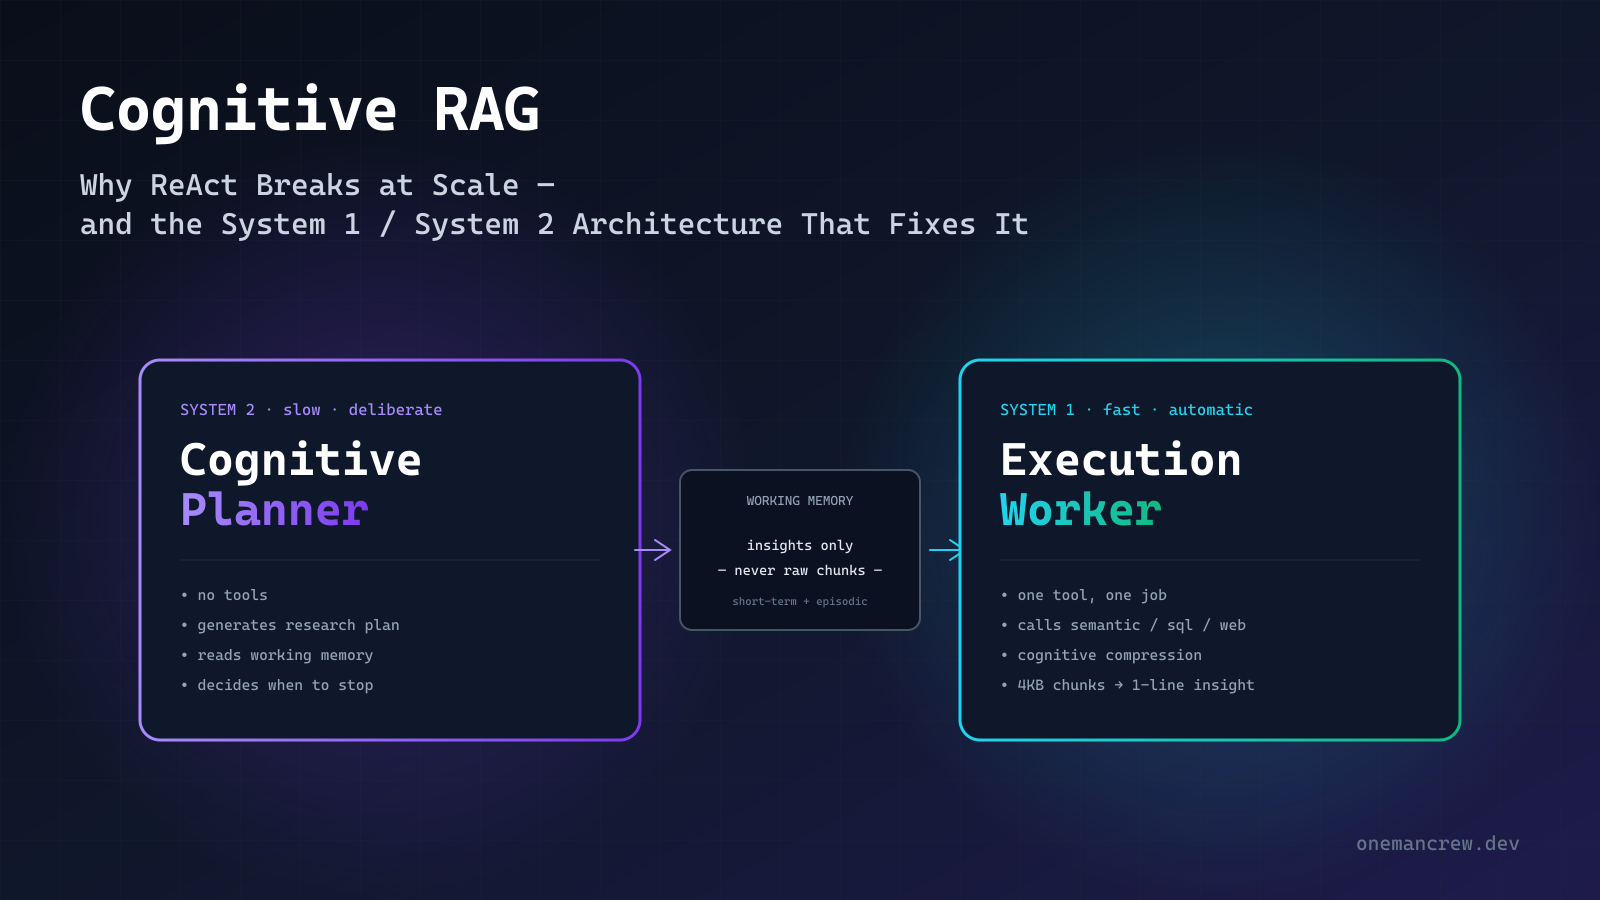Click the 'calls semantic / sql / web' bullet
1600x900 pixels.
click(x=1123, y=625)
